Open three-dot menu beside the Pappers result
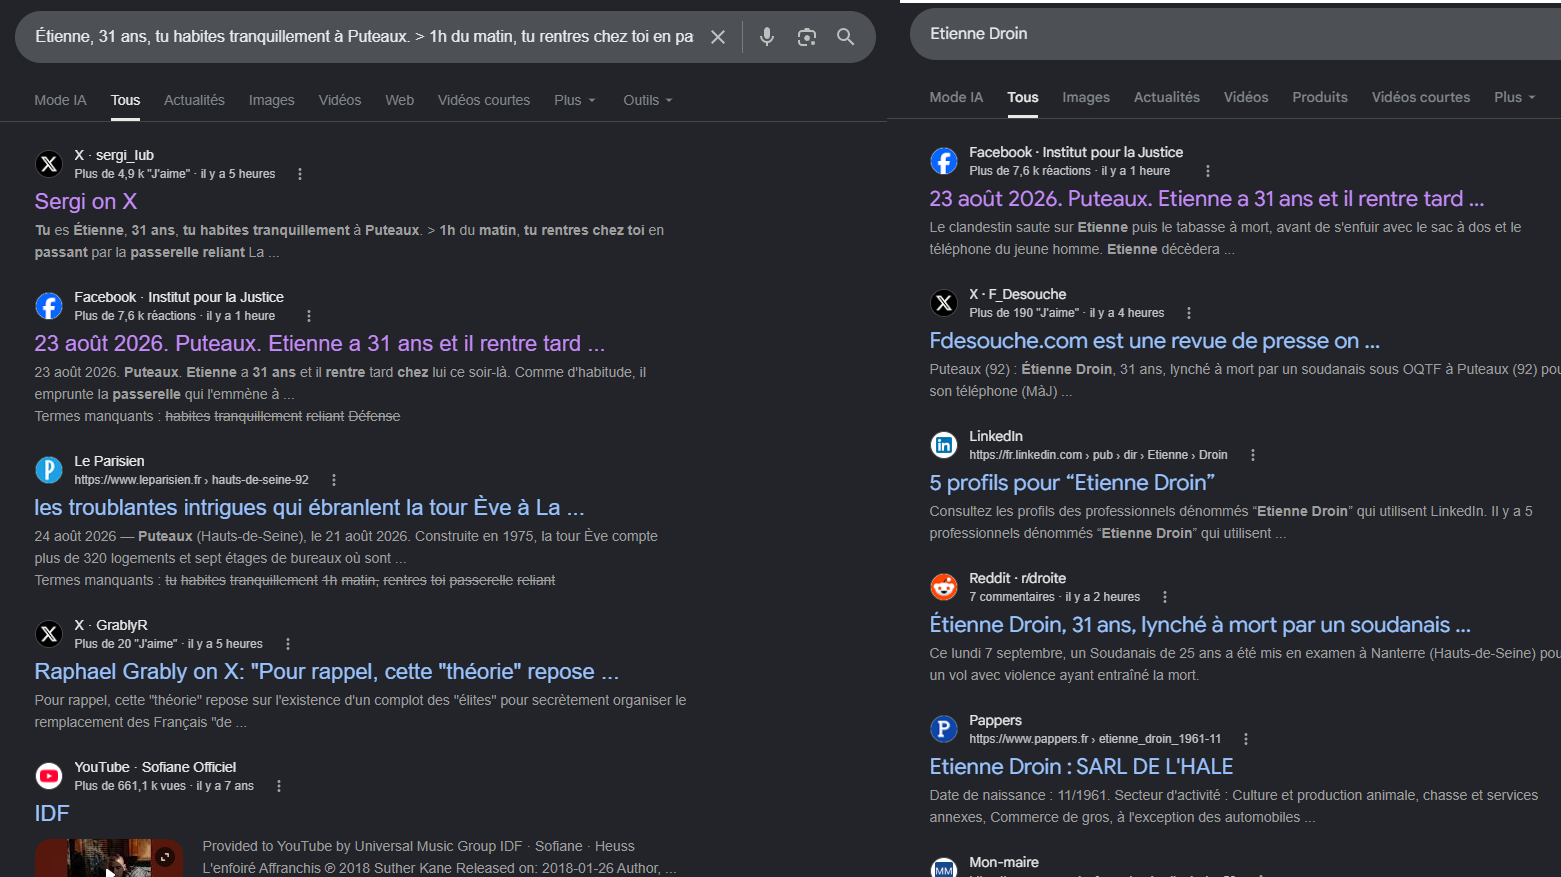1561x877 pixels. pyautogui.click(x=1246, y=739)
